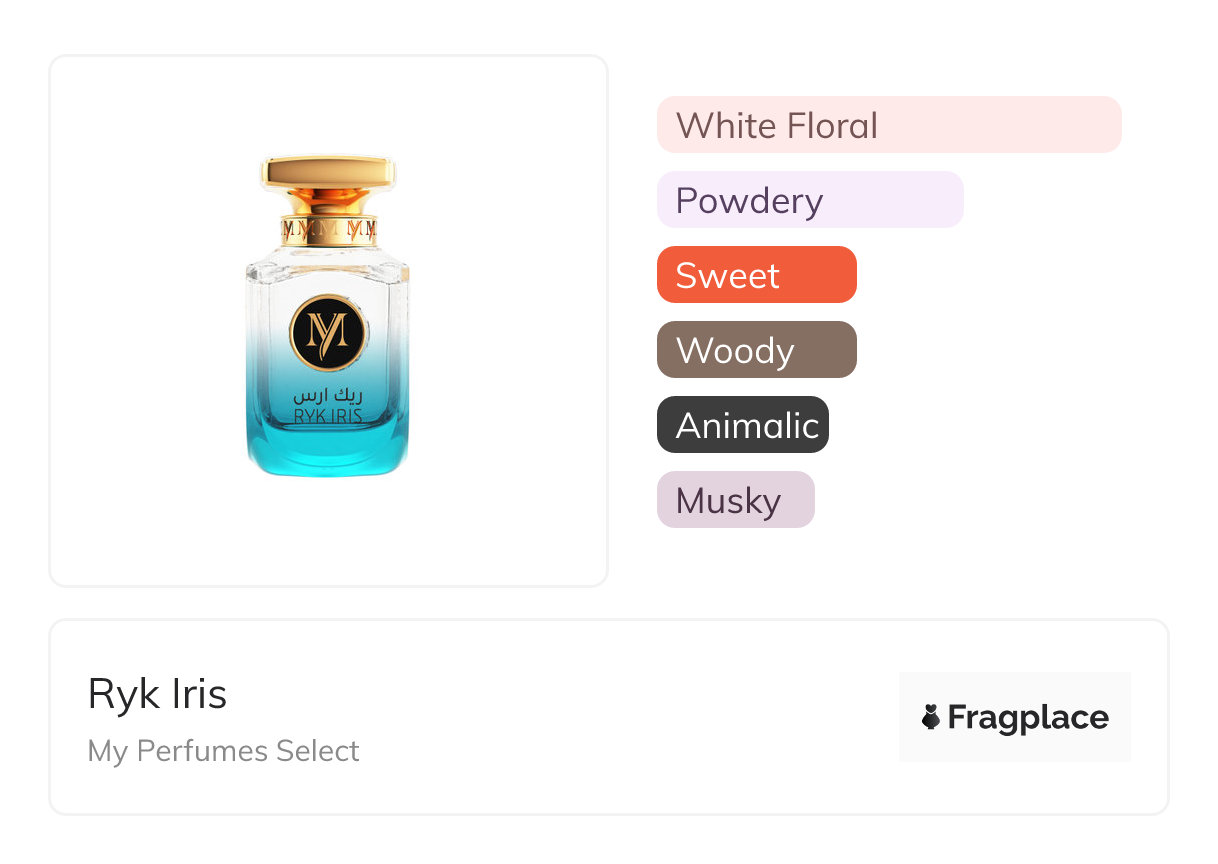Open the My Perfumes Select brand link
1218x864 pixels.
click(x=223, y=751)
